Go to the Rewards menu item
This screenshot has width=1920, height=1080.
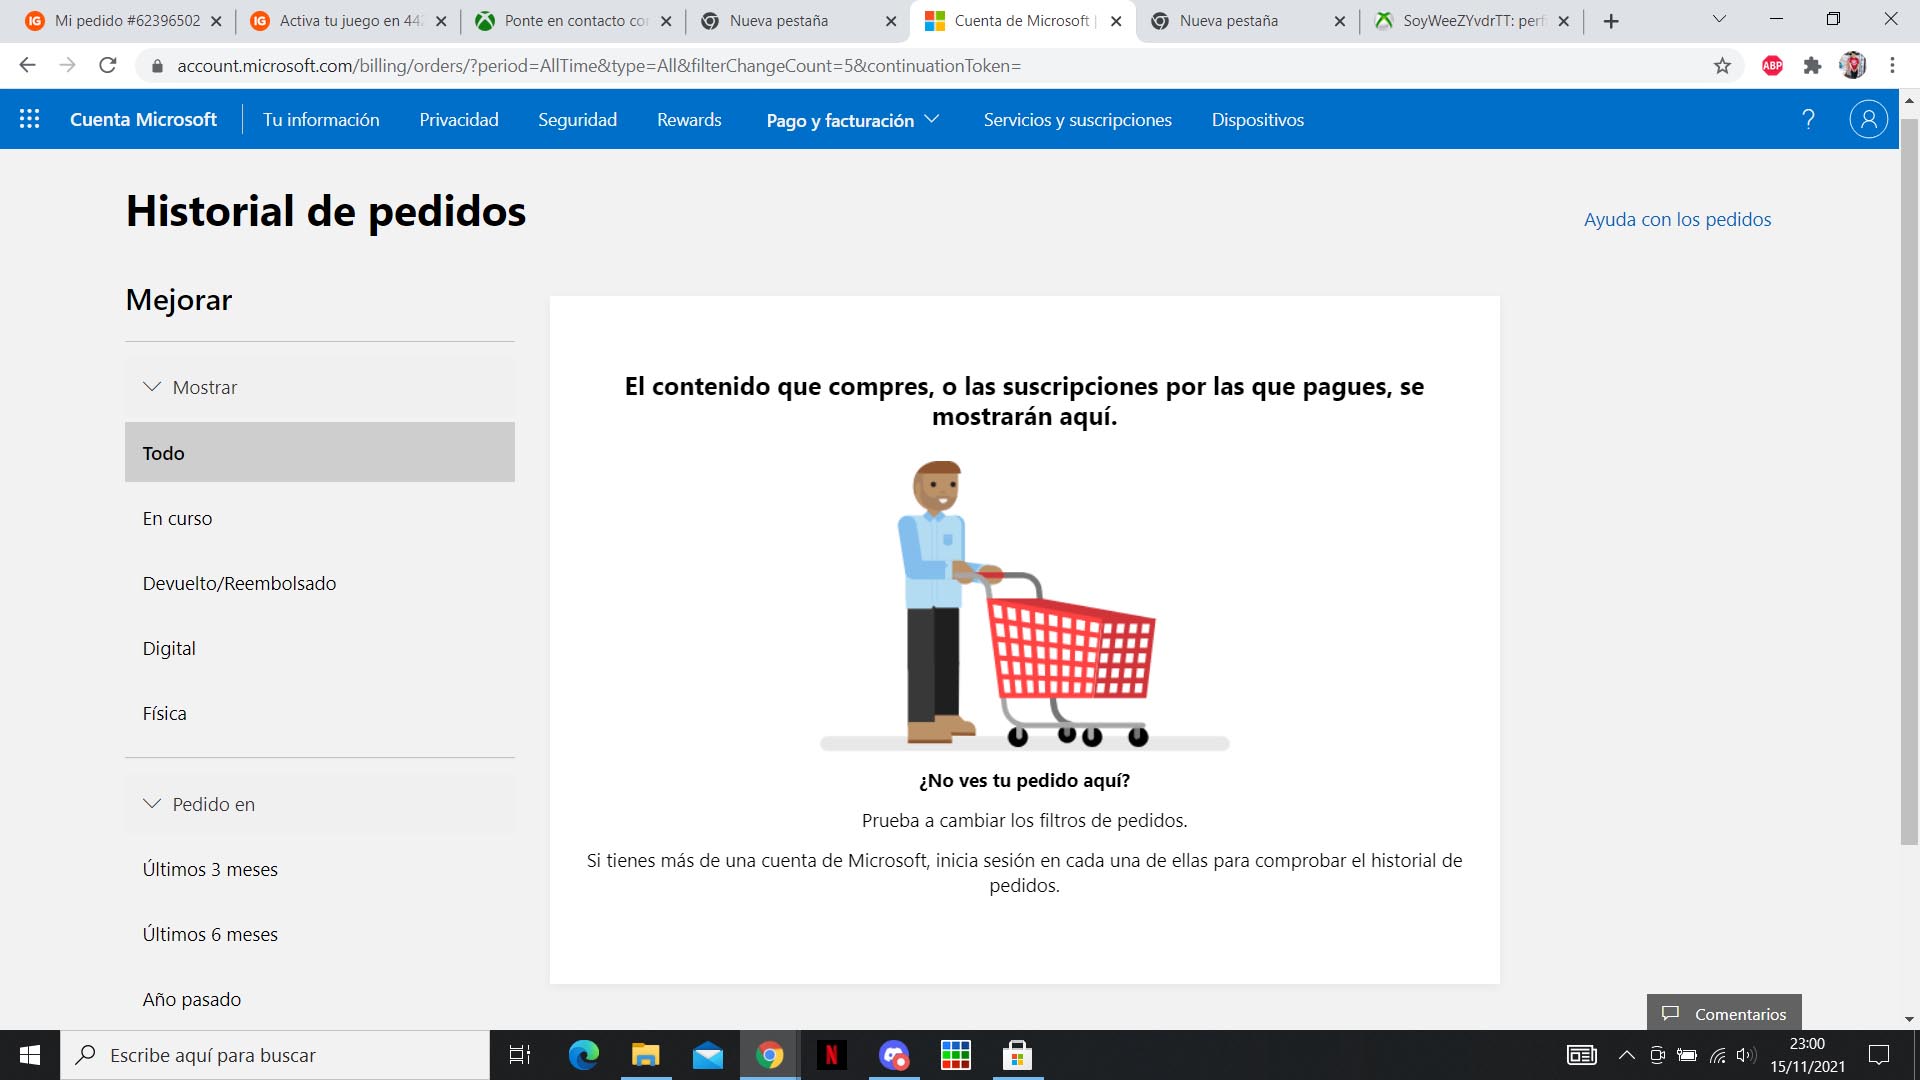tap(689, 120)
